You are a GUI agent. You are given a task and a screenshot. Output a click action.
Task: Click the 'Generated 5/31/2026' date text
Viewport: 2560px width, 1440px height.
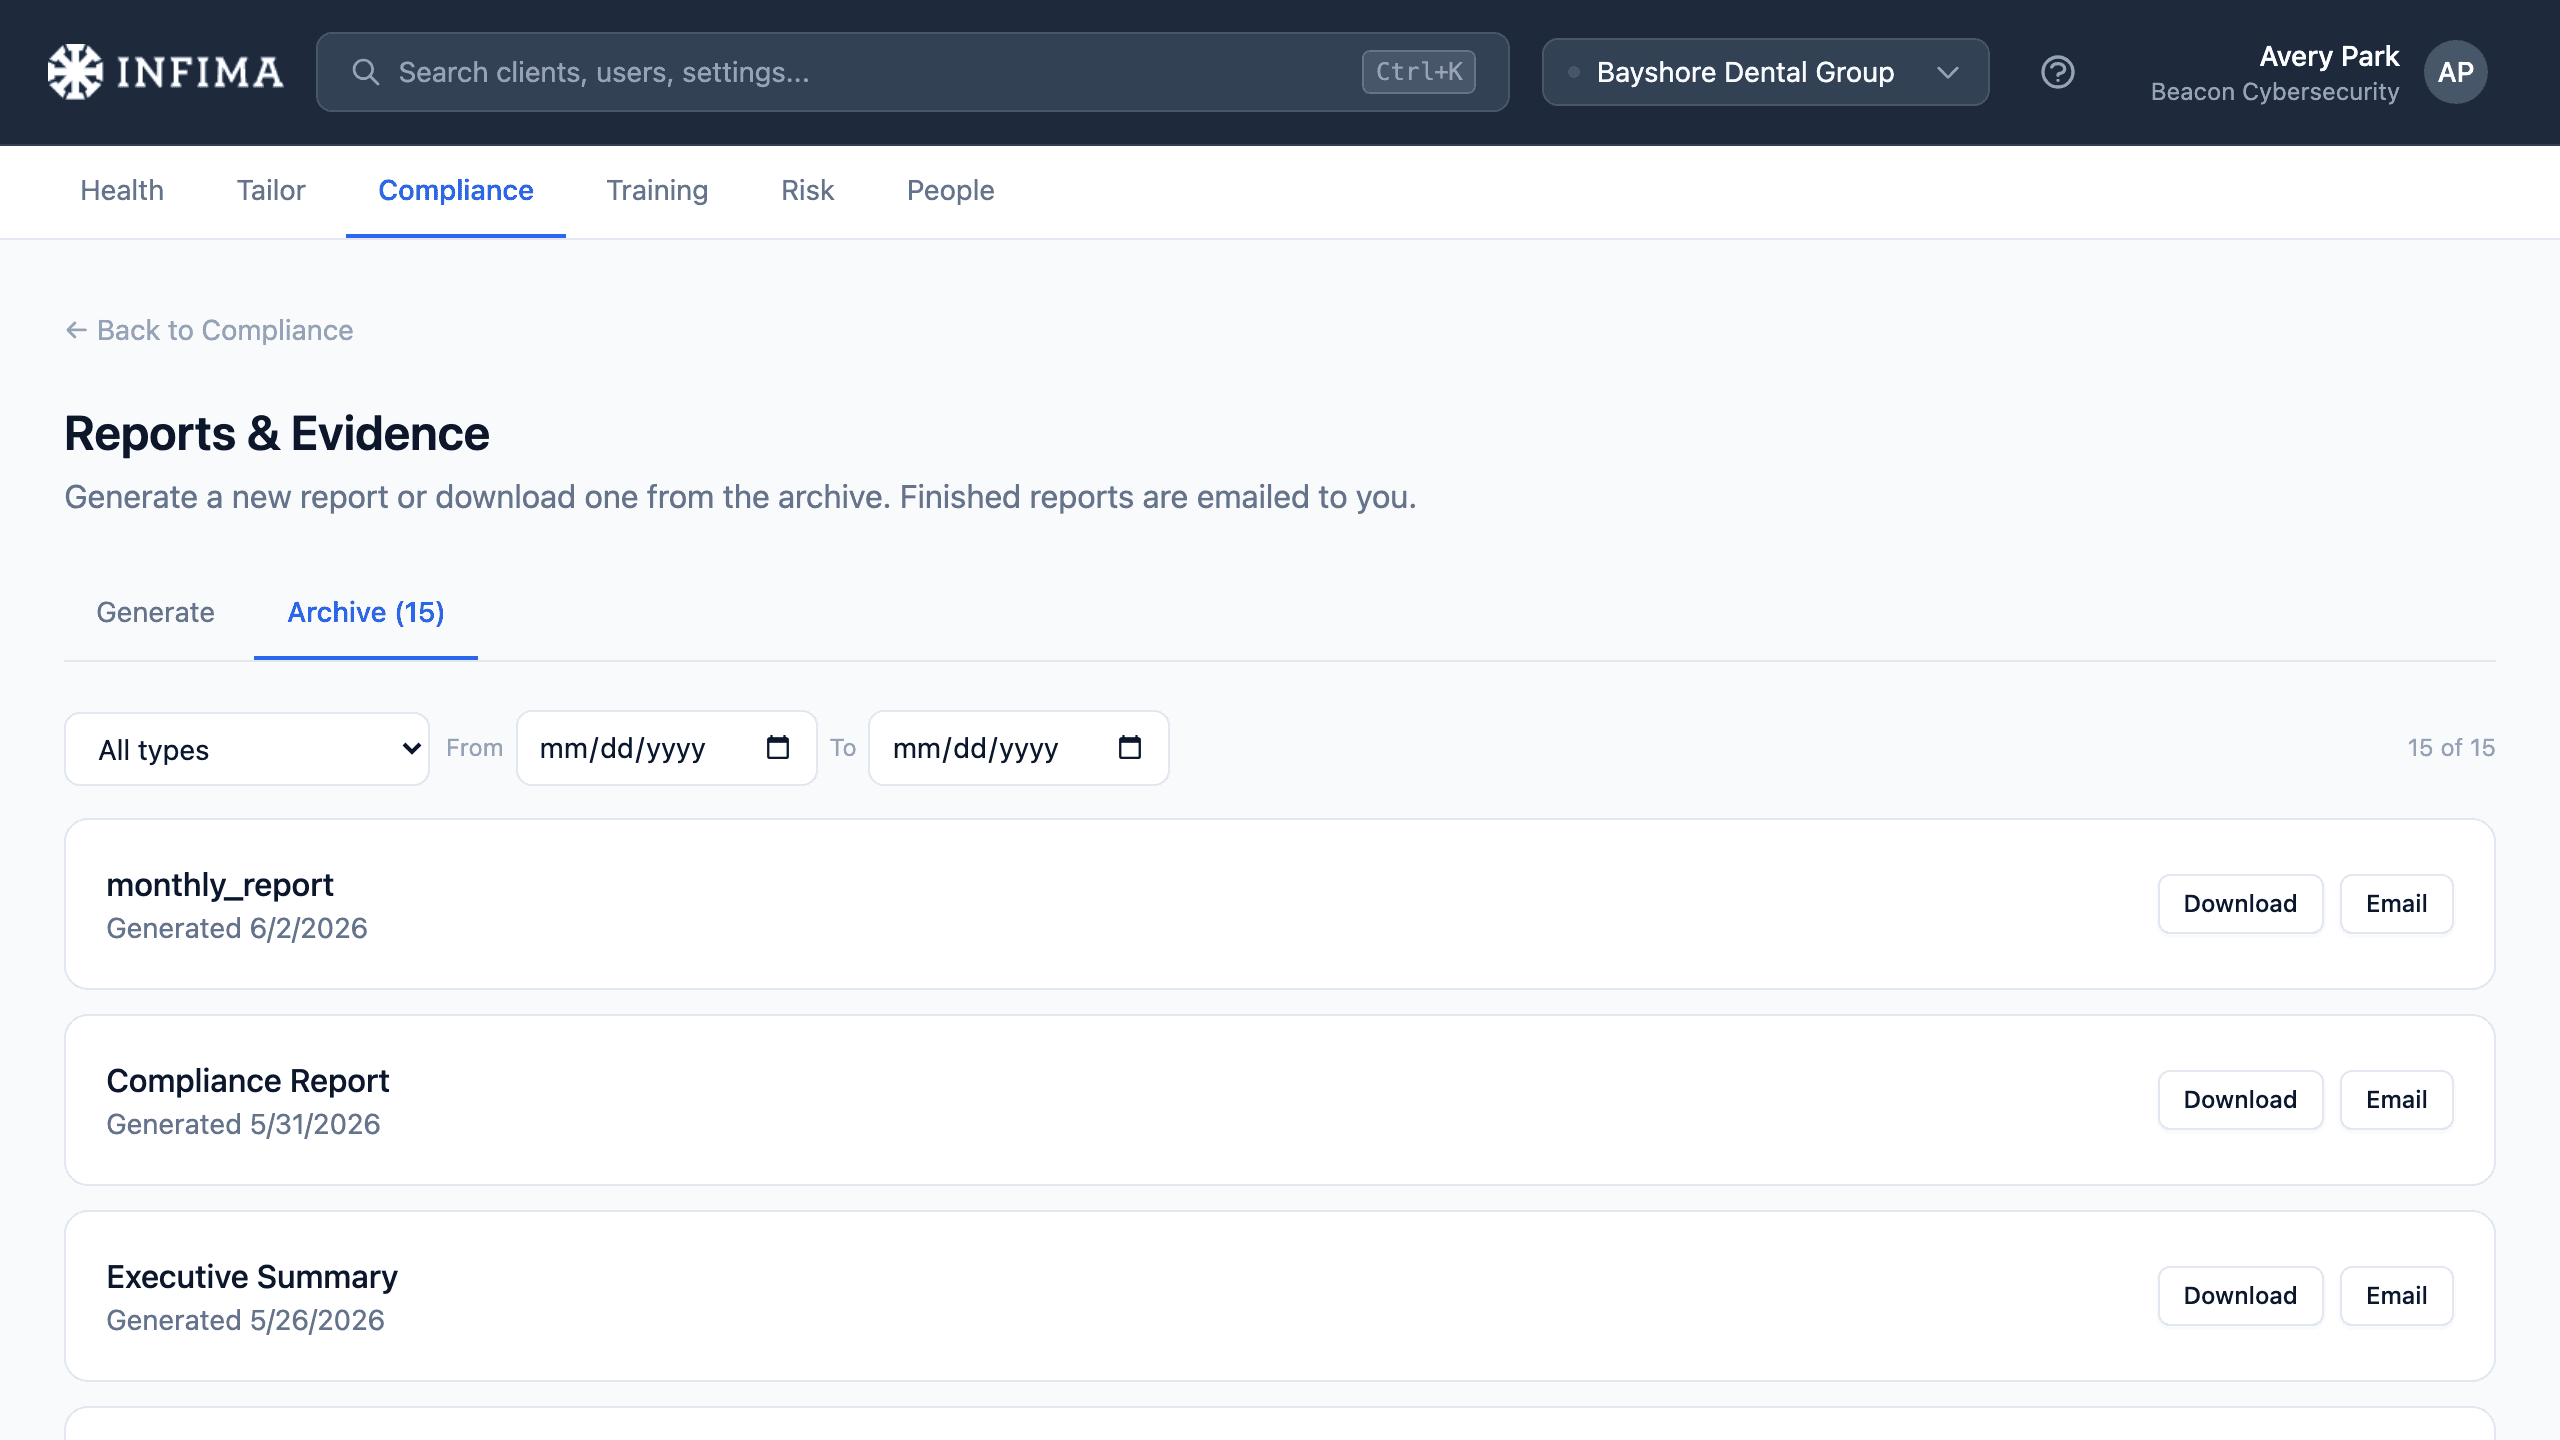pos(243,1125)
